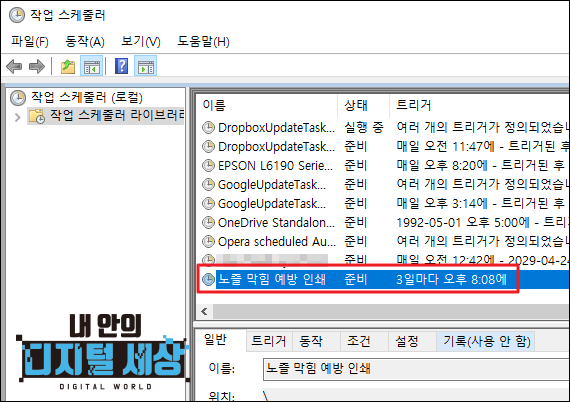Click clock icon of GoogleUpdateTask with multiple triggers

[x=208, y=184]
